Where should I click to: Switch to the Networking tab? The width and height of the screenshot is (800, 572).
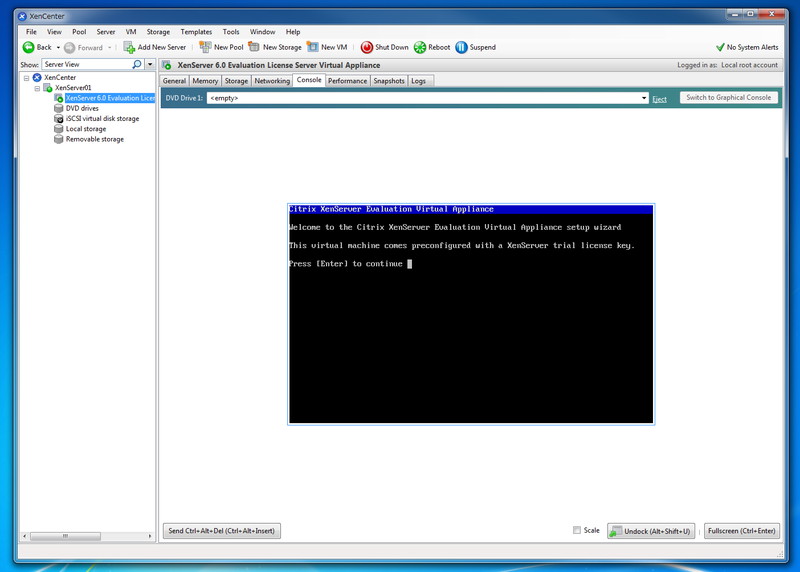[x=272, y=81]
